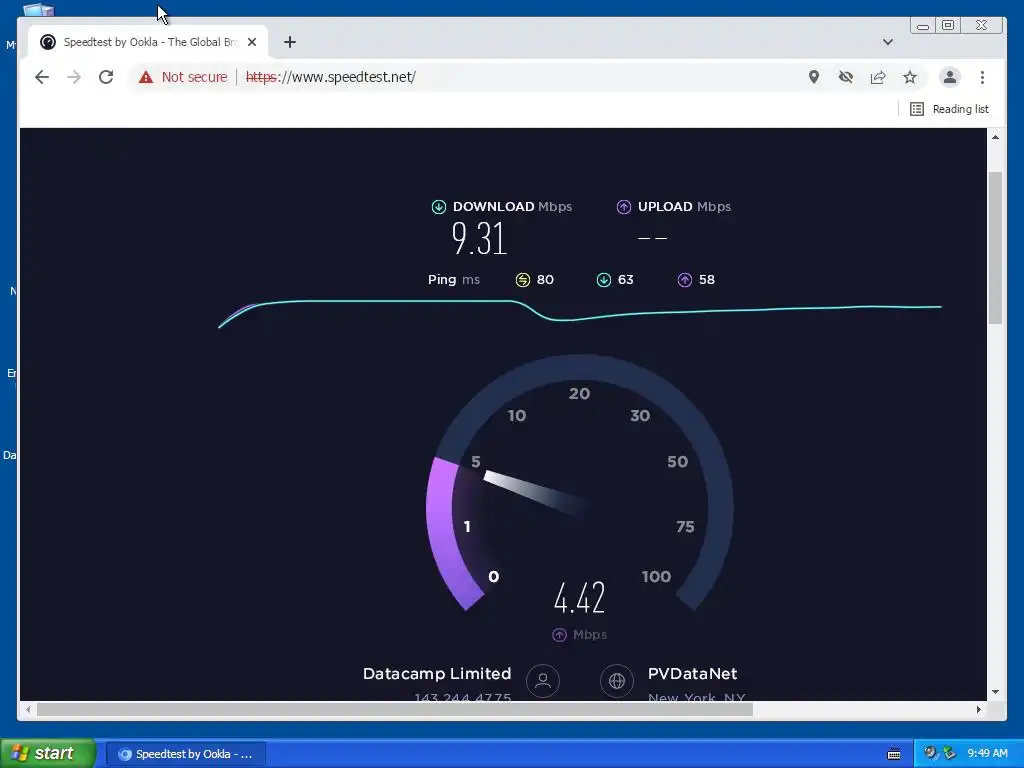Click the speedometer gauge needle

532,491
